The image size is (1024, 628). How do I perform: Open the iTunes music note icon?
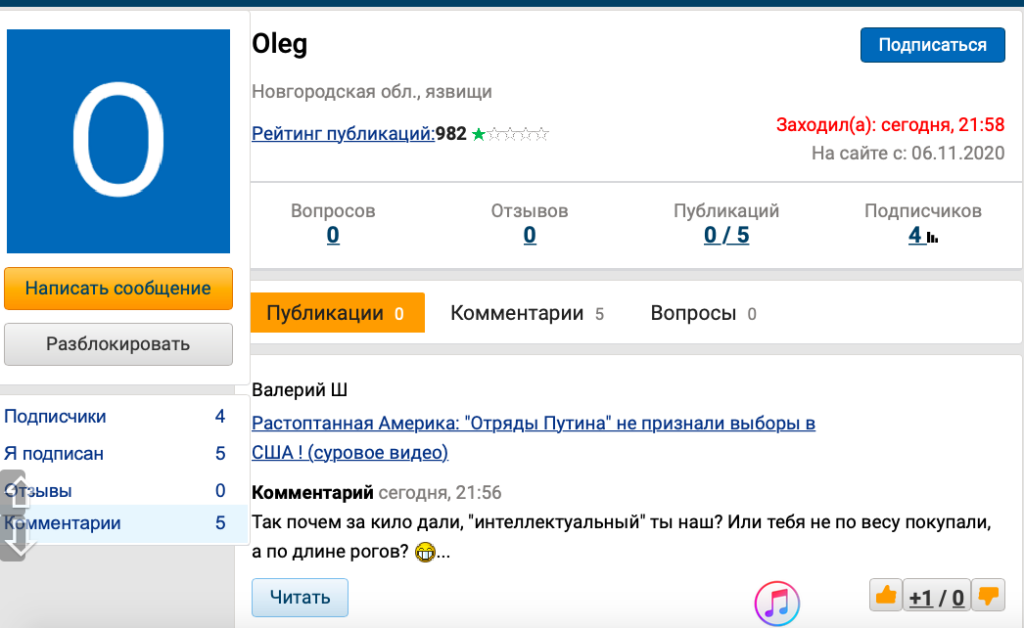[777, 603]
